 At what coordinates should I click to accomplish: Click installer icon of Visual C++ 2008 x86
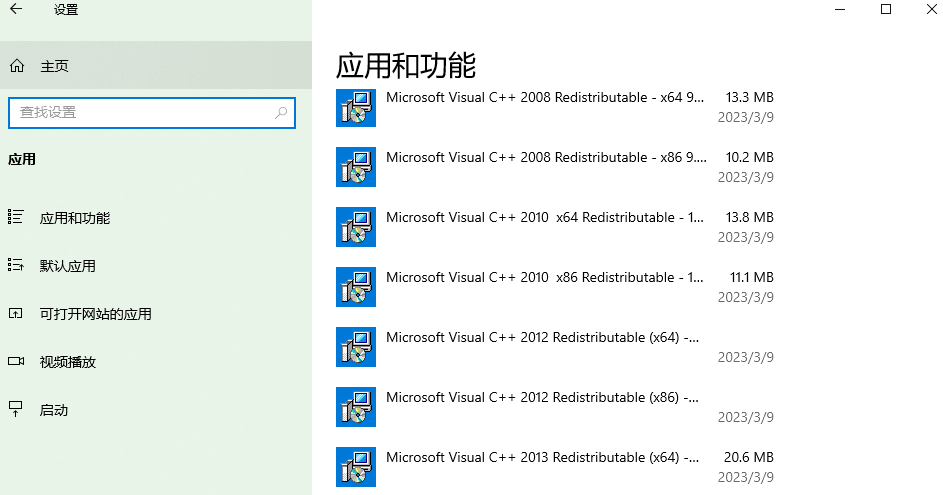tap(356, 167)
